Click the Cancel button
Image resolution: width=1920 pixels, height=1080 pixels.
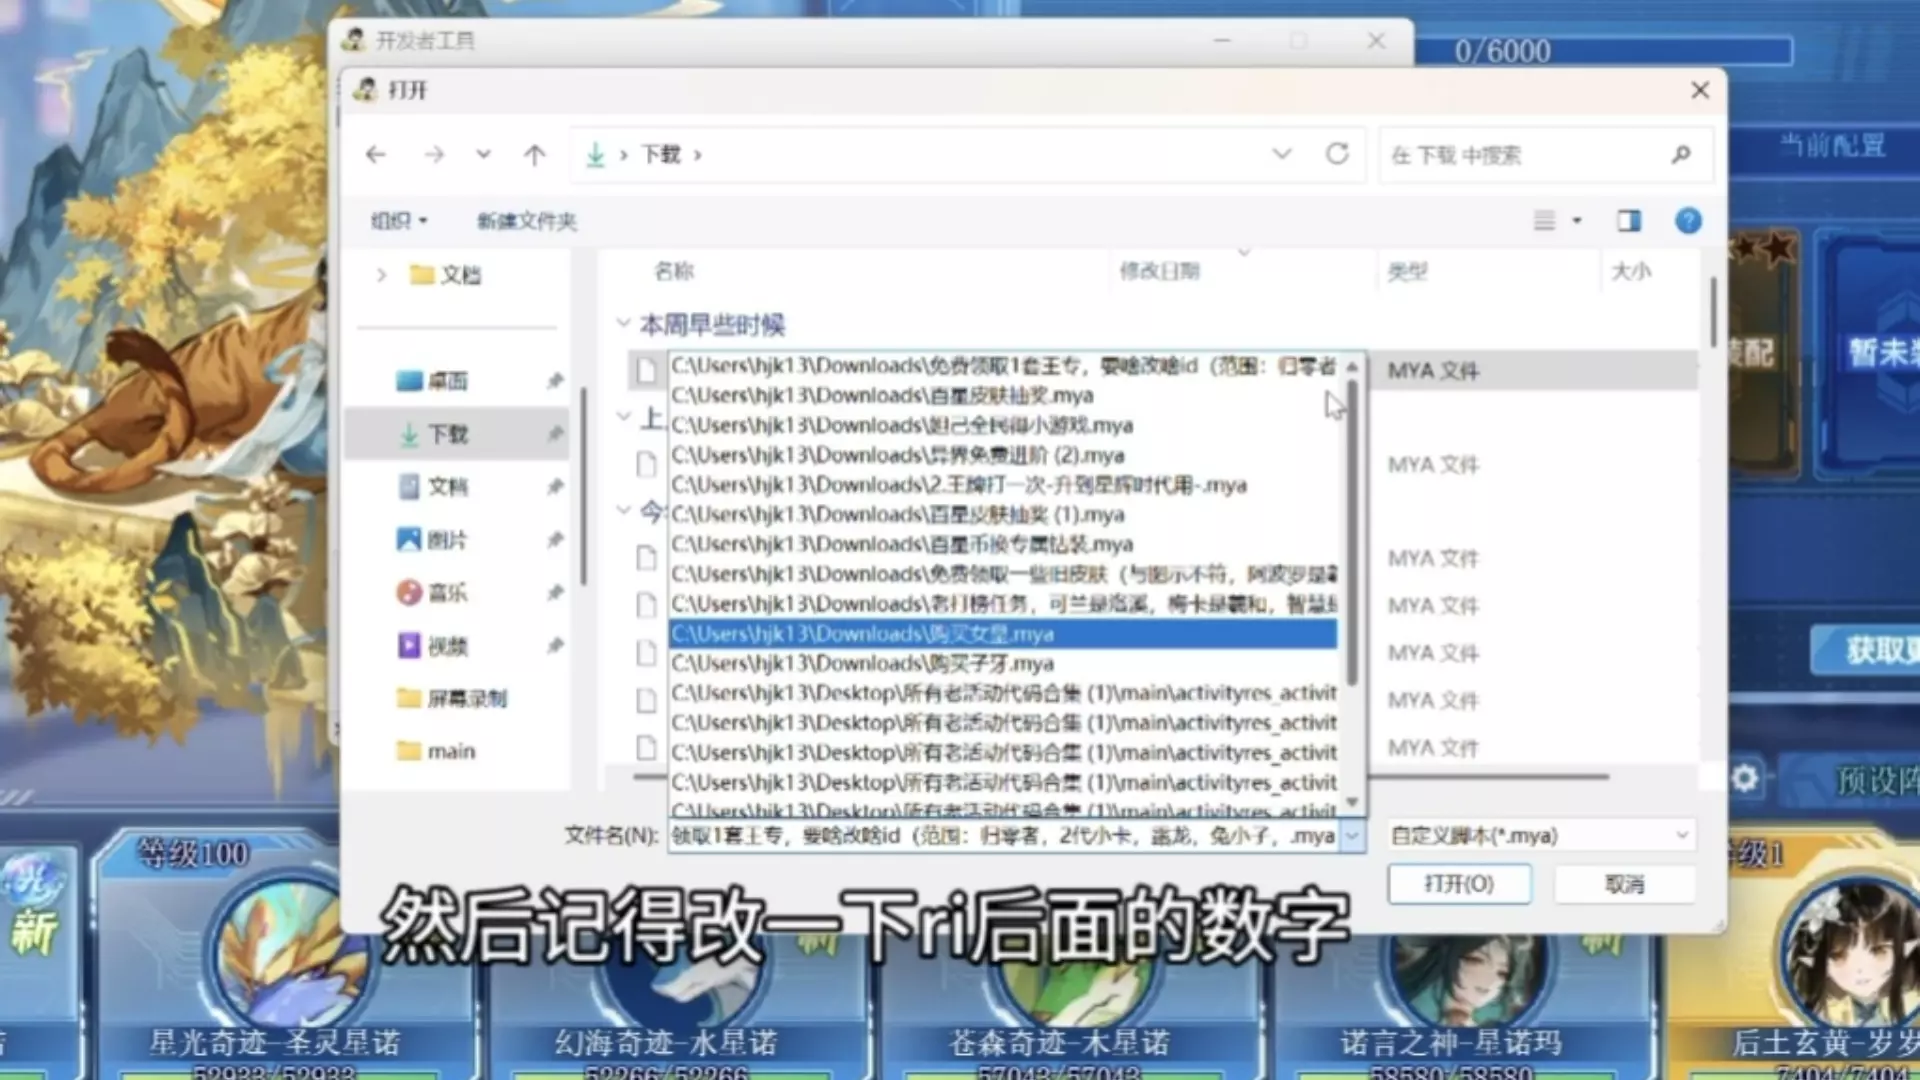click(x=1624, y=884)
